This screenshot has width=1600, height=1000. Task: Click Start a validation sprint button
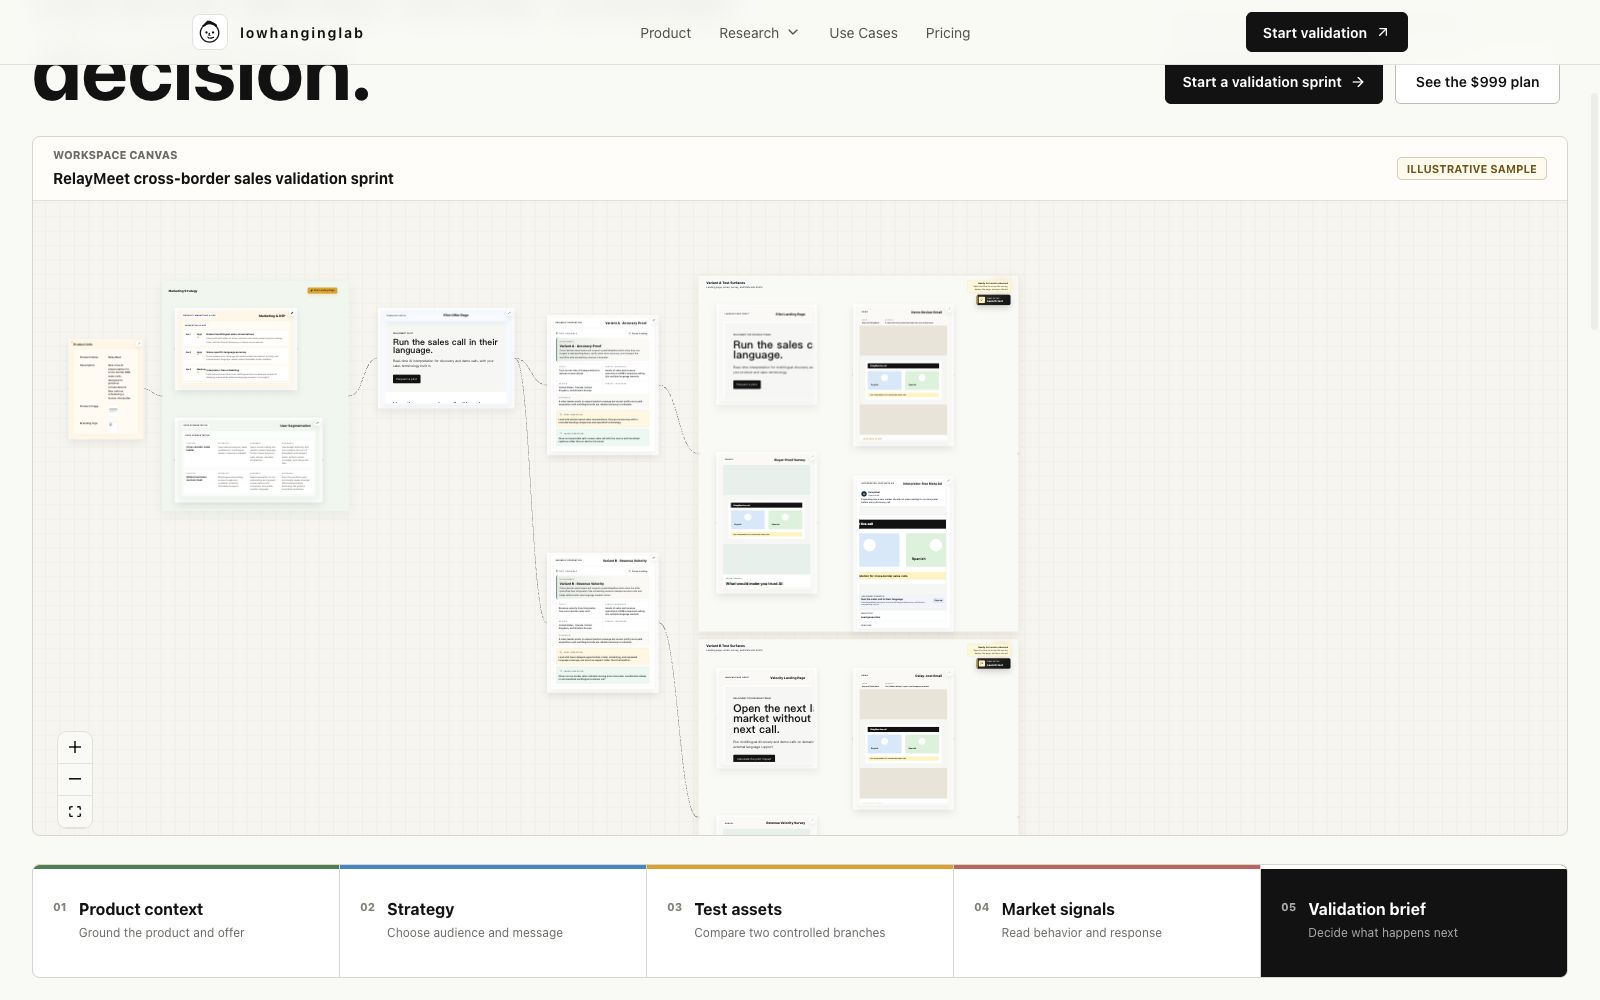click(x=1273, y=82)
